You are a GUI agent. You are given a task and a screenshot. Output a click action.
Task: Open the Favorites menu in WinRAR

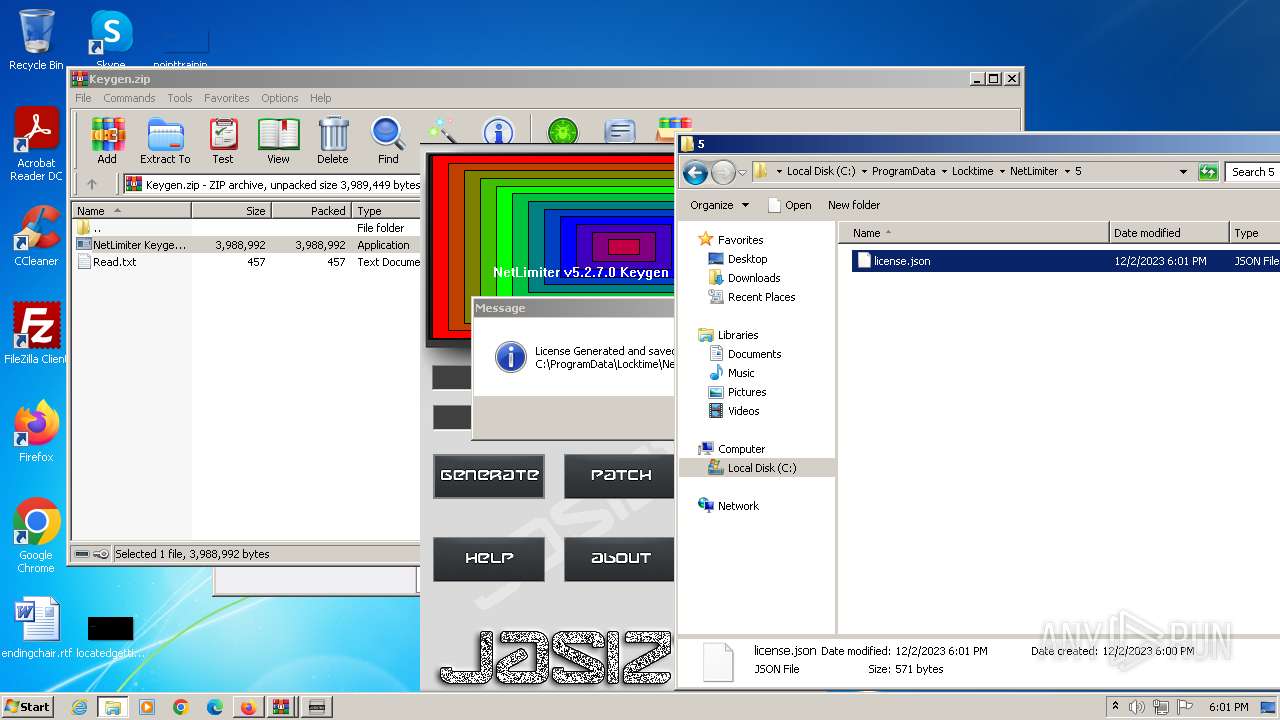[x=227, y=98]
